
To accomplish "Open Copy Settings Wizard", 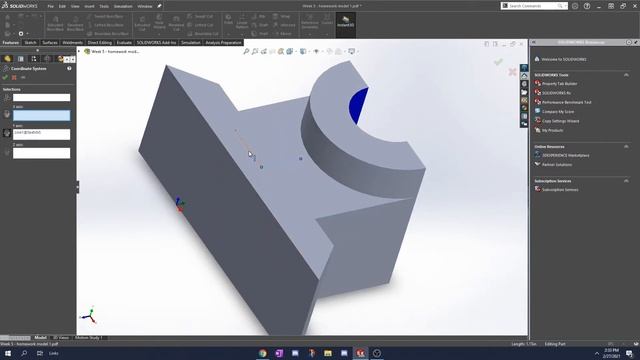I will tap(560, 121).
